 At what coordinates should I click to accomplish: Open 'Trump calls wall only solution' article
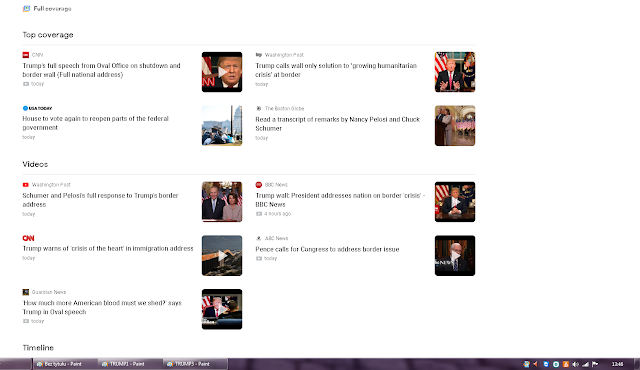pos(336,70)
